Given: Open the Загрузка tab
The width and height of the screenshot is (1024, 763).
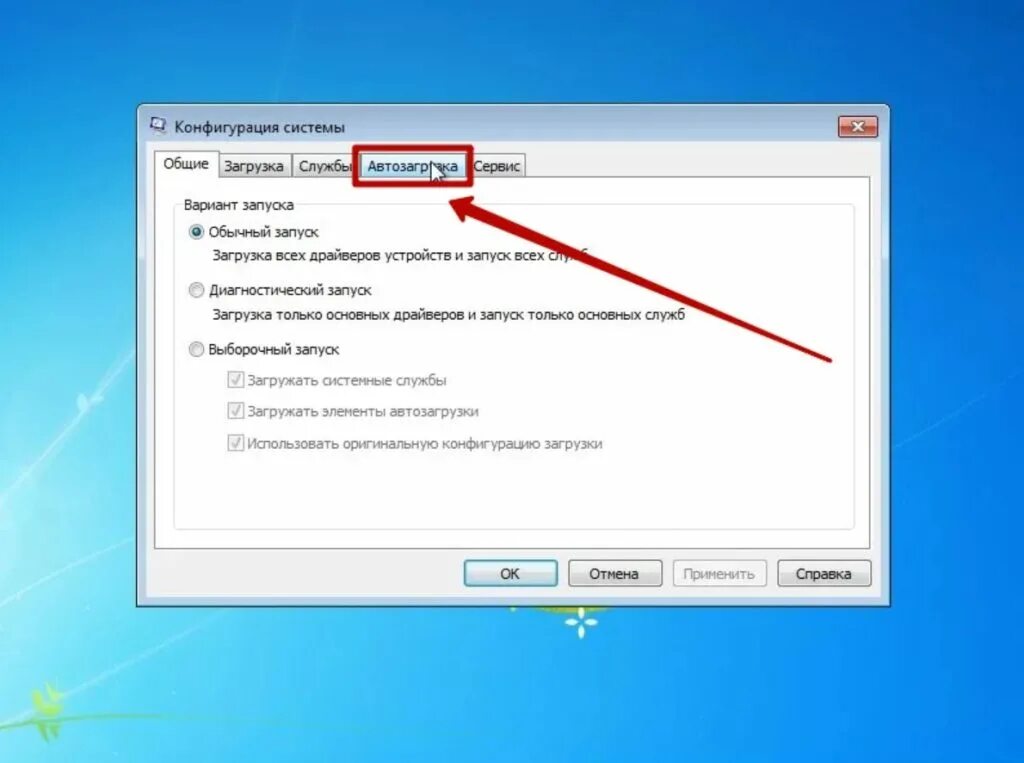Looking at the screenshot, I should [x=254, y=166].
